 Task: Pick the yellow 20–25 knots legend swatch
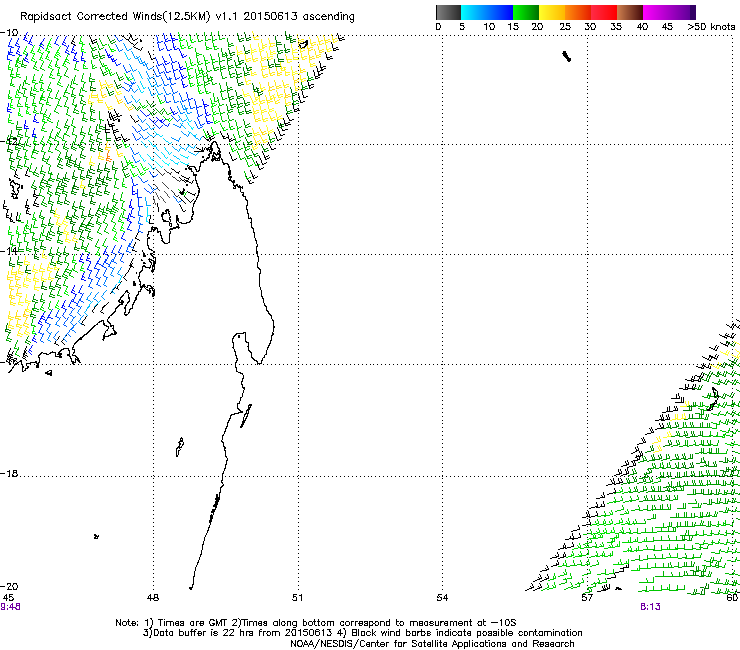(552, 12)
